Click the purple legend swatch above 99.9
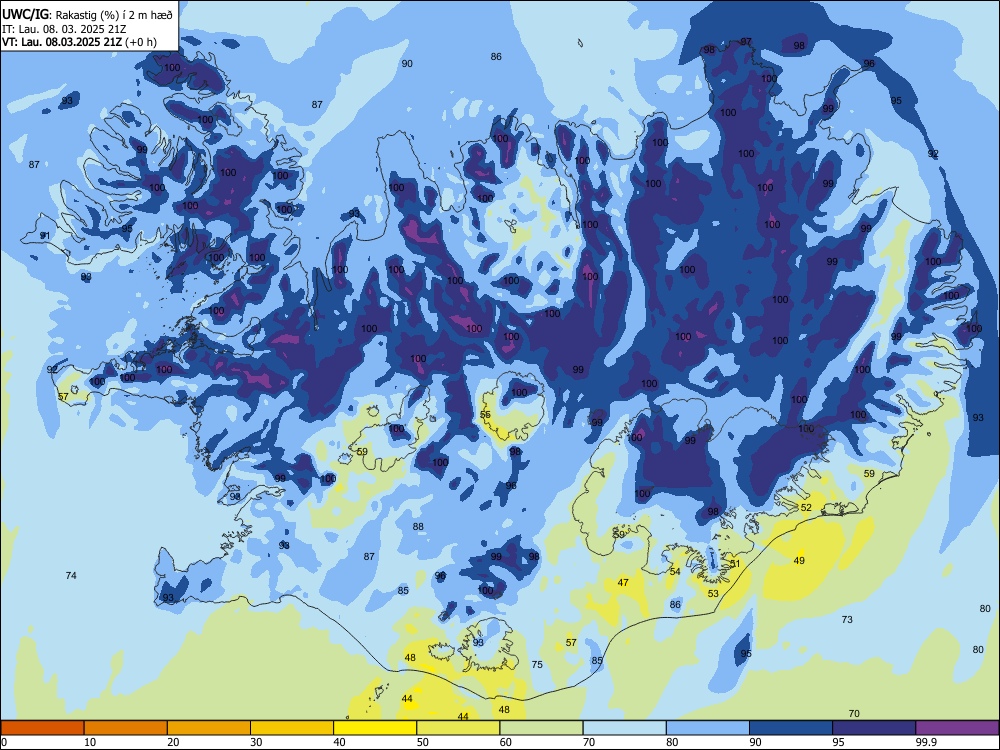Image resolution: width=1000 pixels, height=750 pixels. point(957,728)
